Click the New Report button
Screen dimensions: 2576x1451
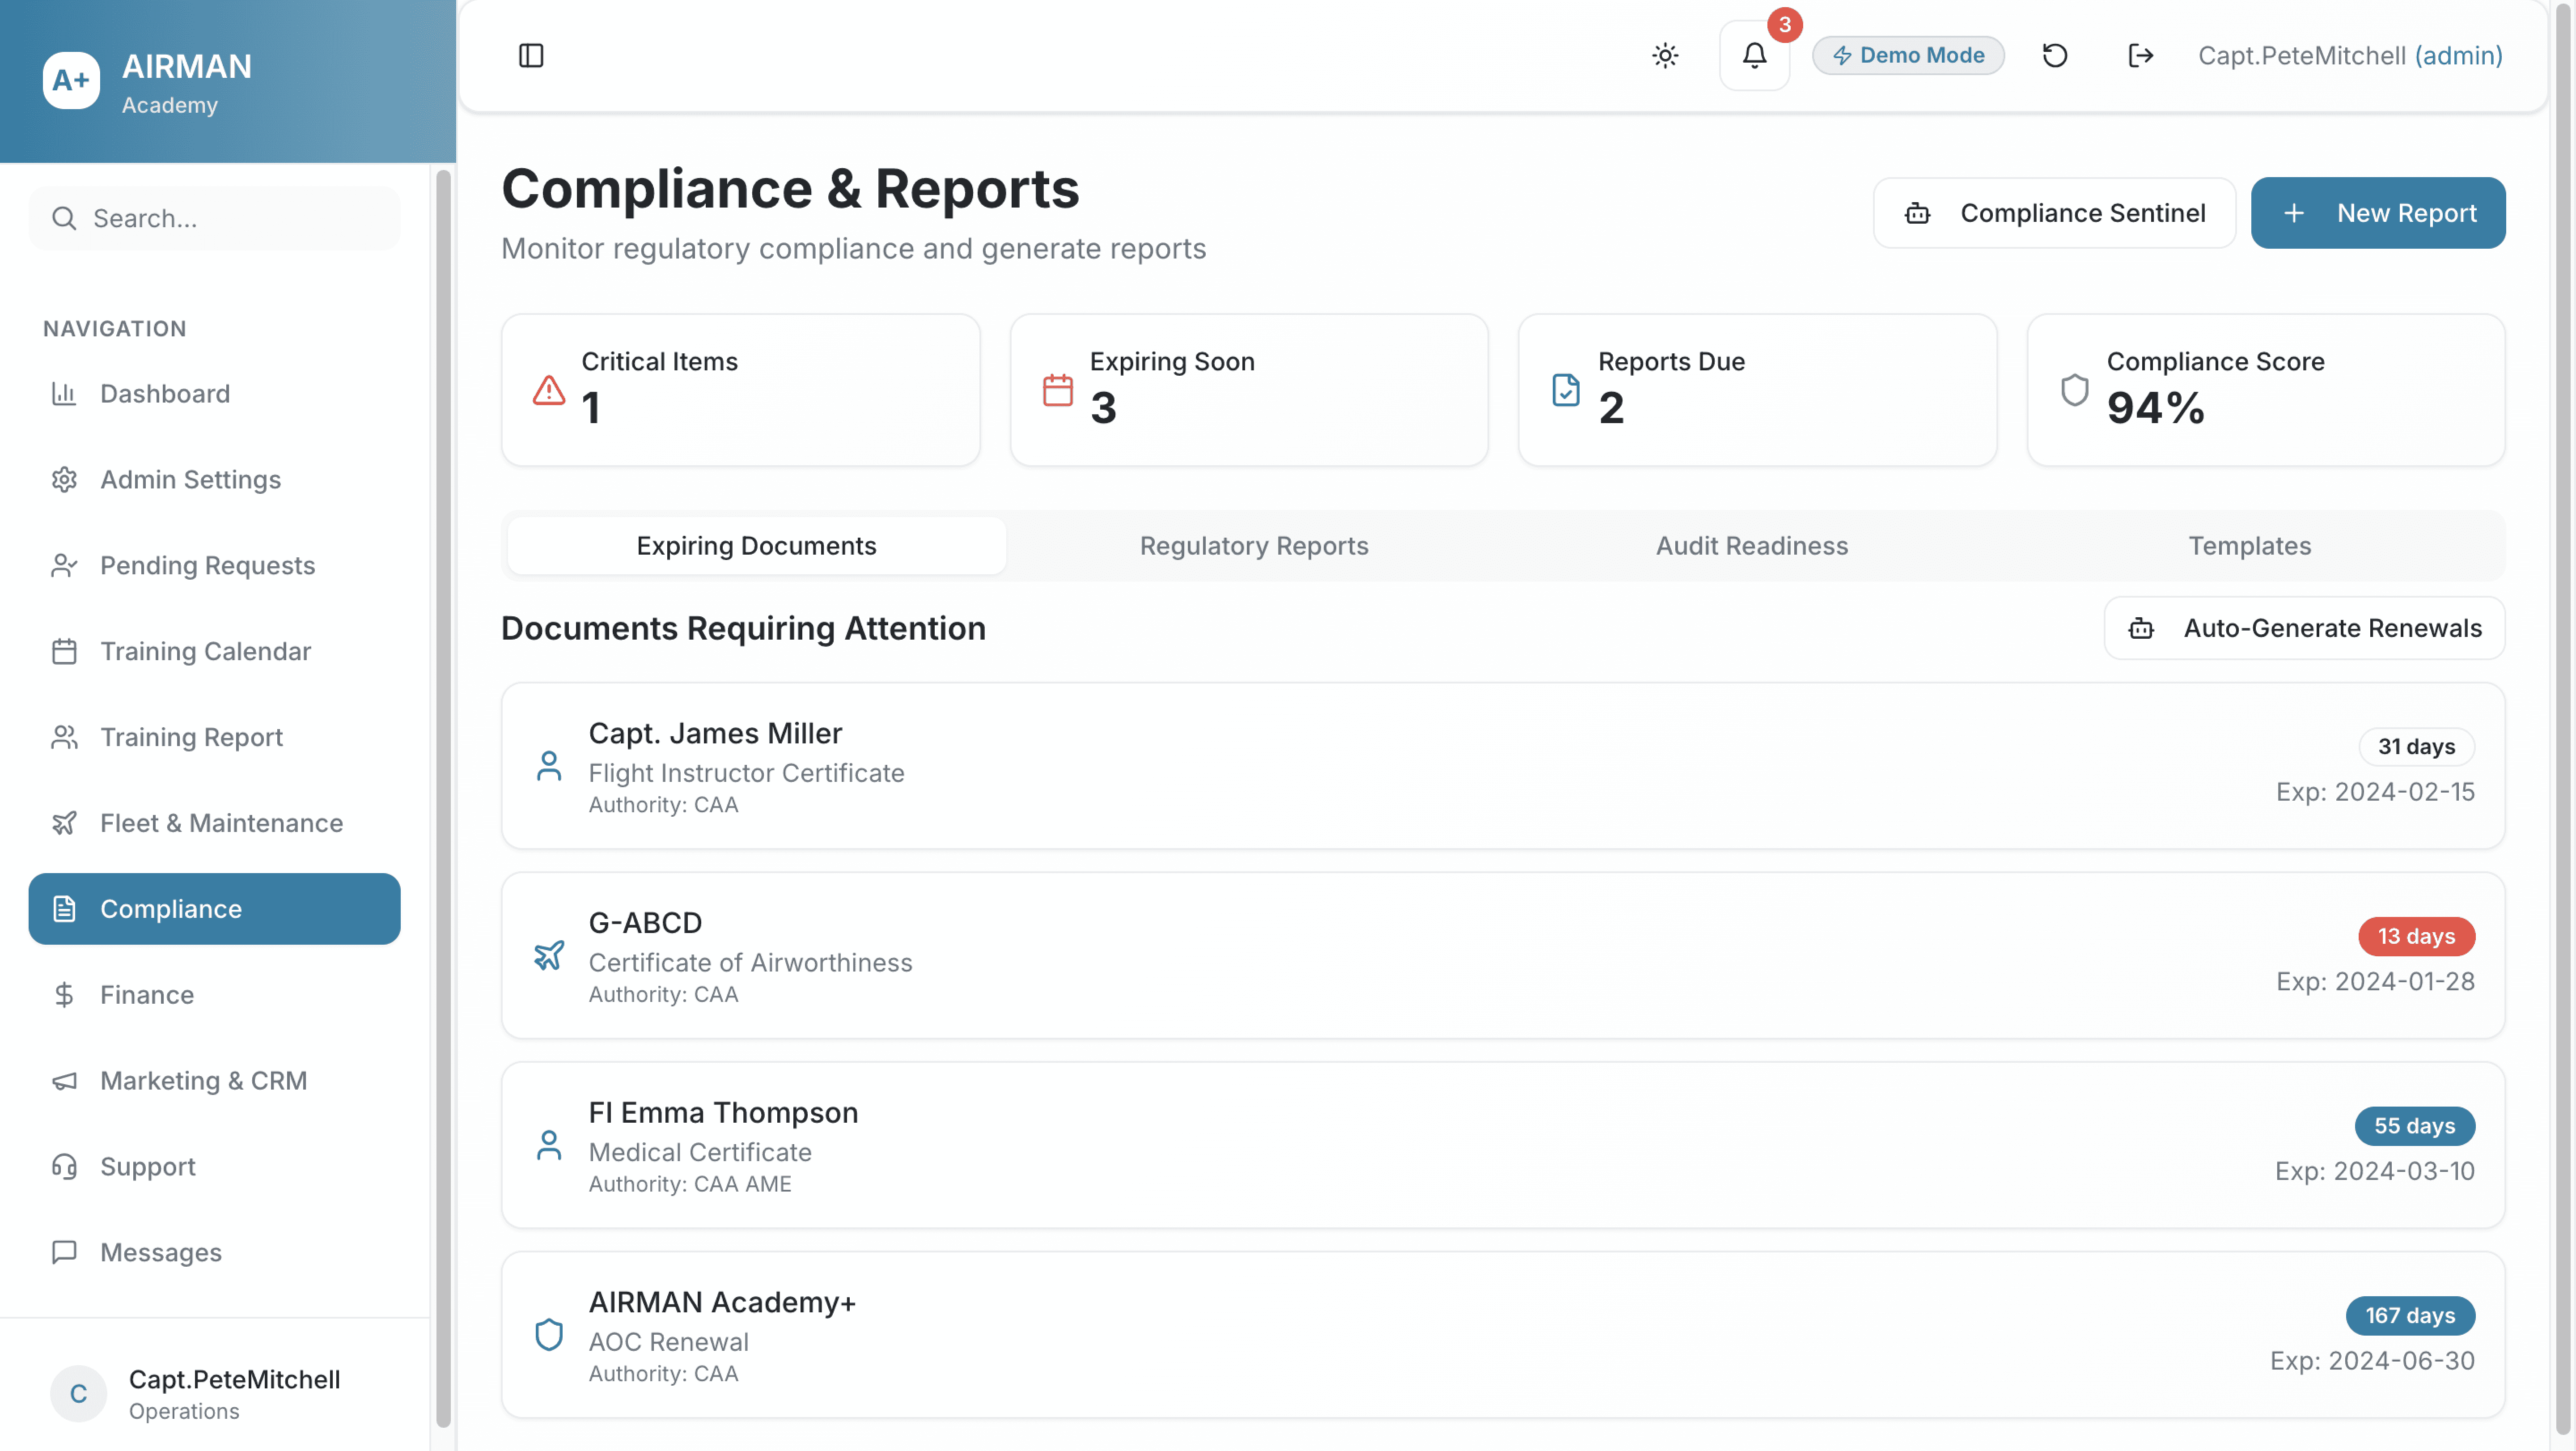pyautogui.click(x=2377, y=213)
